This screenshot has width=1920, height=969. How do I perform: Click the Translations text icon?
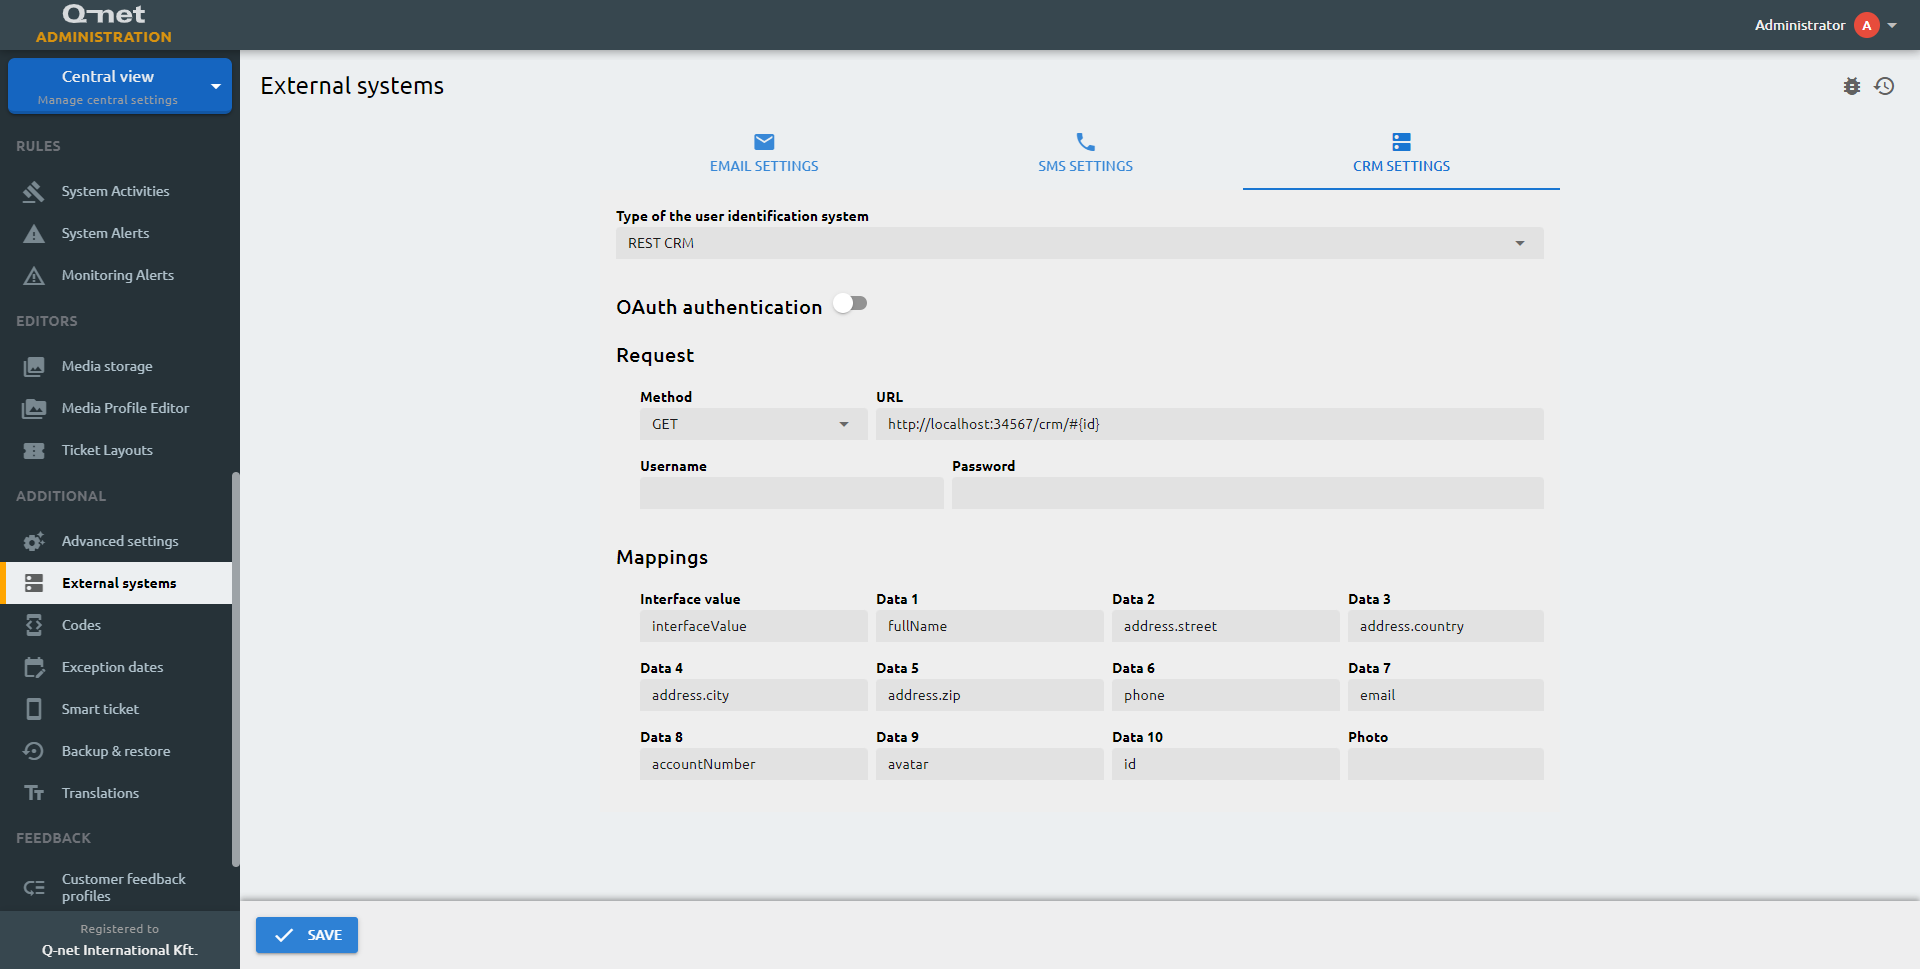click(x=34, y=793)
